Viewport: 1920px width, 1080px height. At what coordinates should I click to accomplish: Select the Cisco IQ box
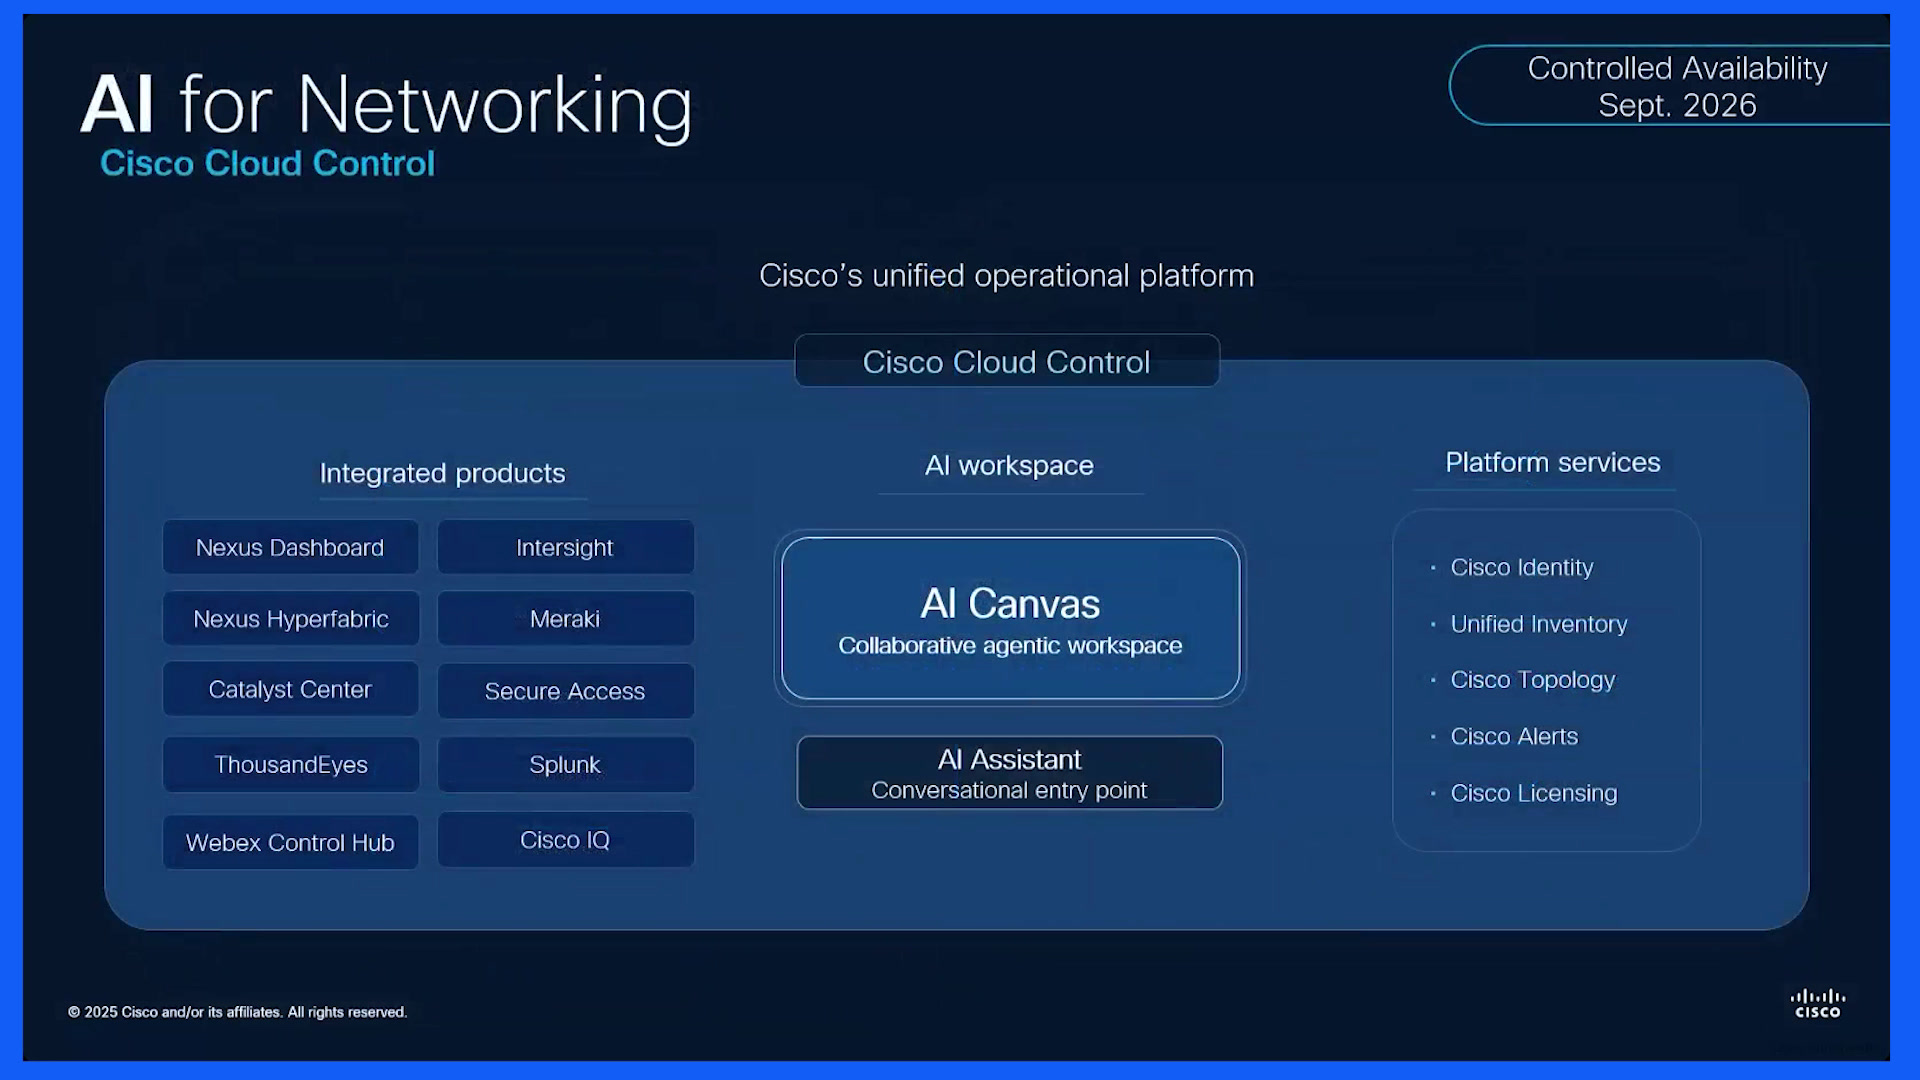565,839
